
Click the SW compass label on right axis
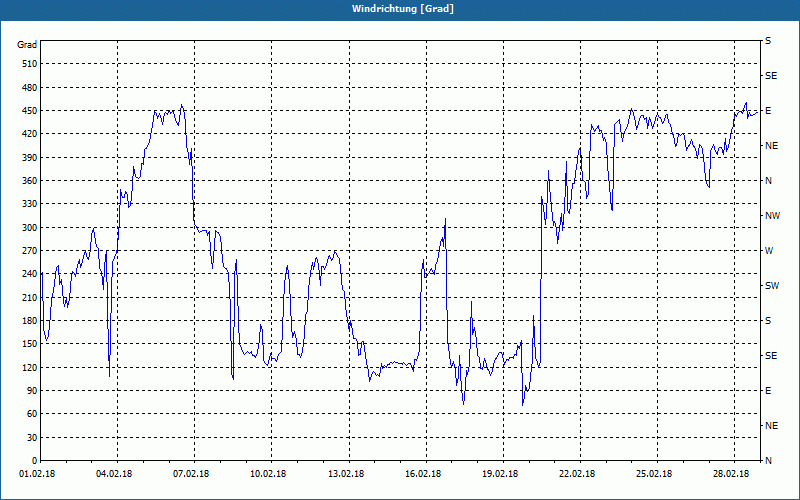[x=772, y=286]
